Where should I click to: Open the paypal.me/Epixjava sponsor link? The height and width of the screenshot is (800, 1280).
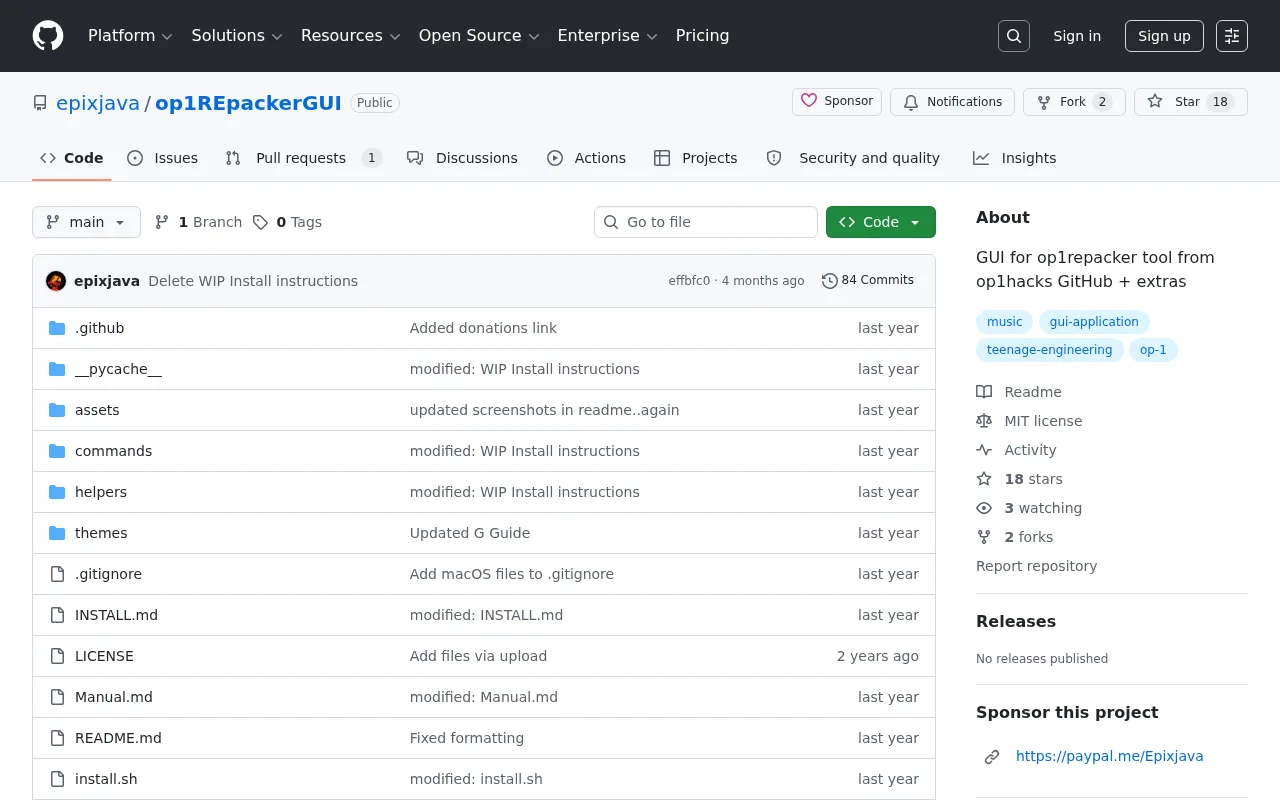(1109, 756)
